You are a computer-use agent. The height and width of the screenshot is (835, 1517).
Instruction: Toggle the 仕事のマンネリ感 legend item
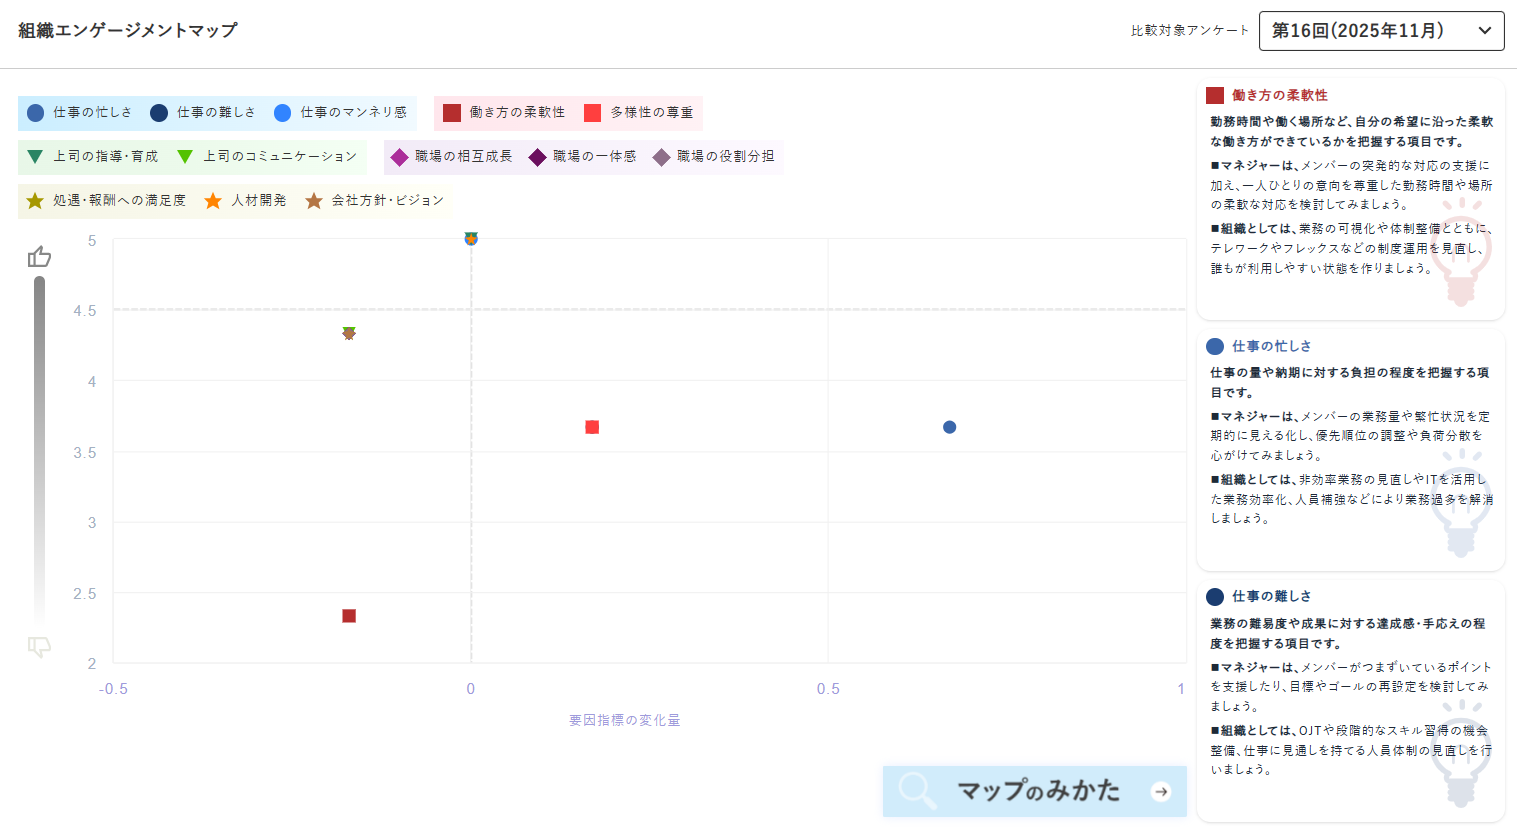pos(341,113)
